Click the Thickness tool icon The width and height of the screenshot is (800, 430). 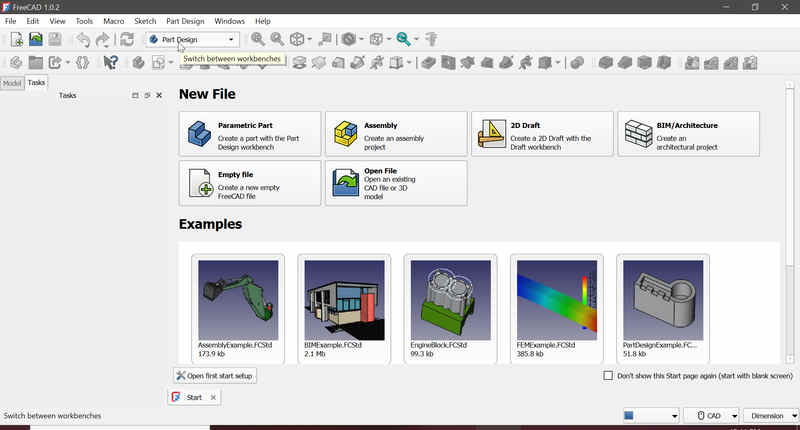[x=664, y=63]
